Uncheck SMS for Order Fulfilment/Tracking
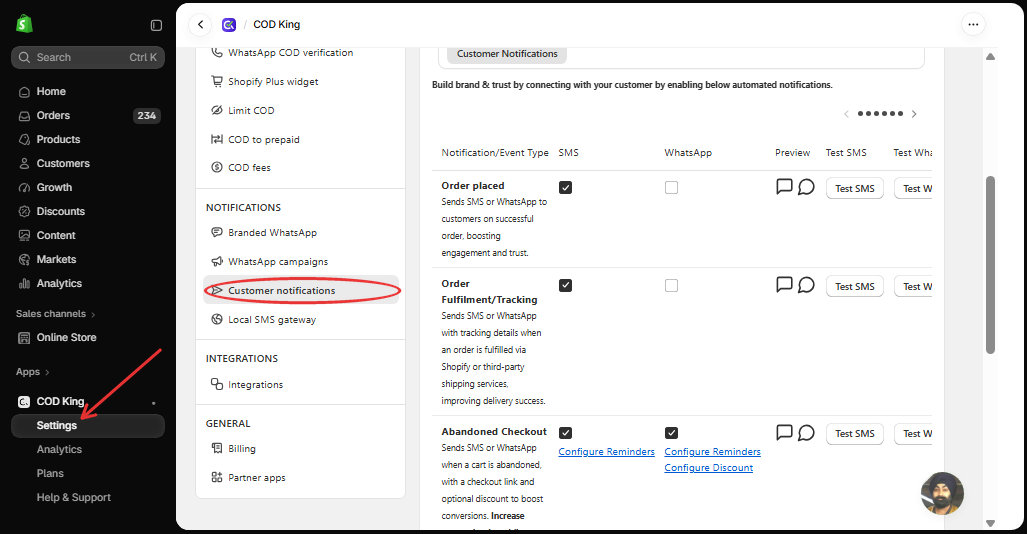 click(565, 286)
